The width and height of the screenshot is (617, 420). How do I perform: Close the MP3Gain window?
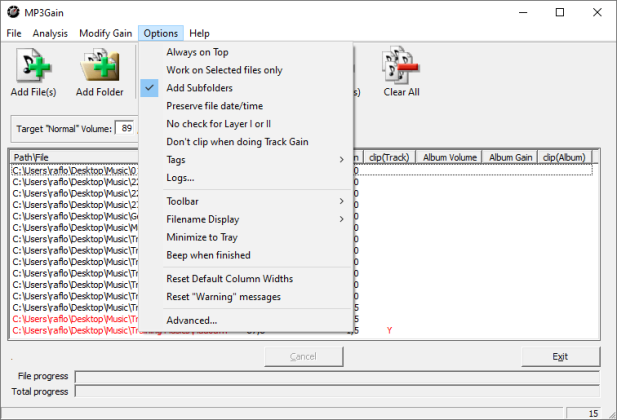click(597, 13)
